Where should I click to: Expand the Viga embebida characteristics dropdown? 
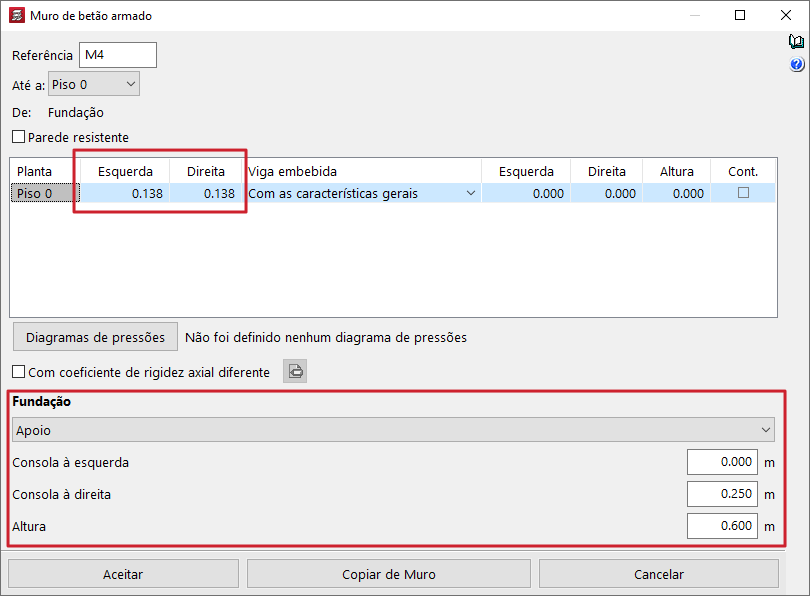(470, 194)
